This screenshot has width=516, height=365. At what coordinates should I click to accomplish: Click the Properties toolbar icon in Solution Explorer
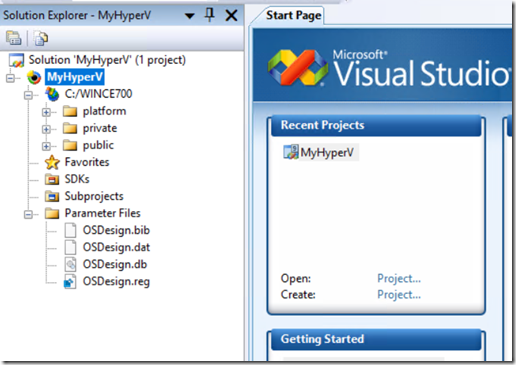14,38
